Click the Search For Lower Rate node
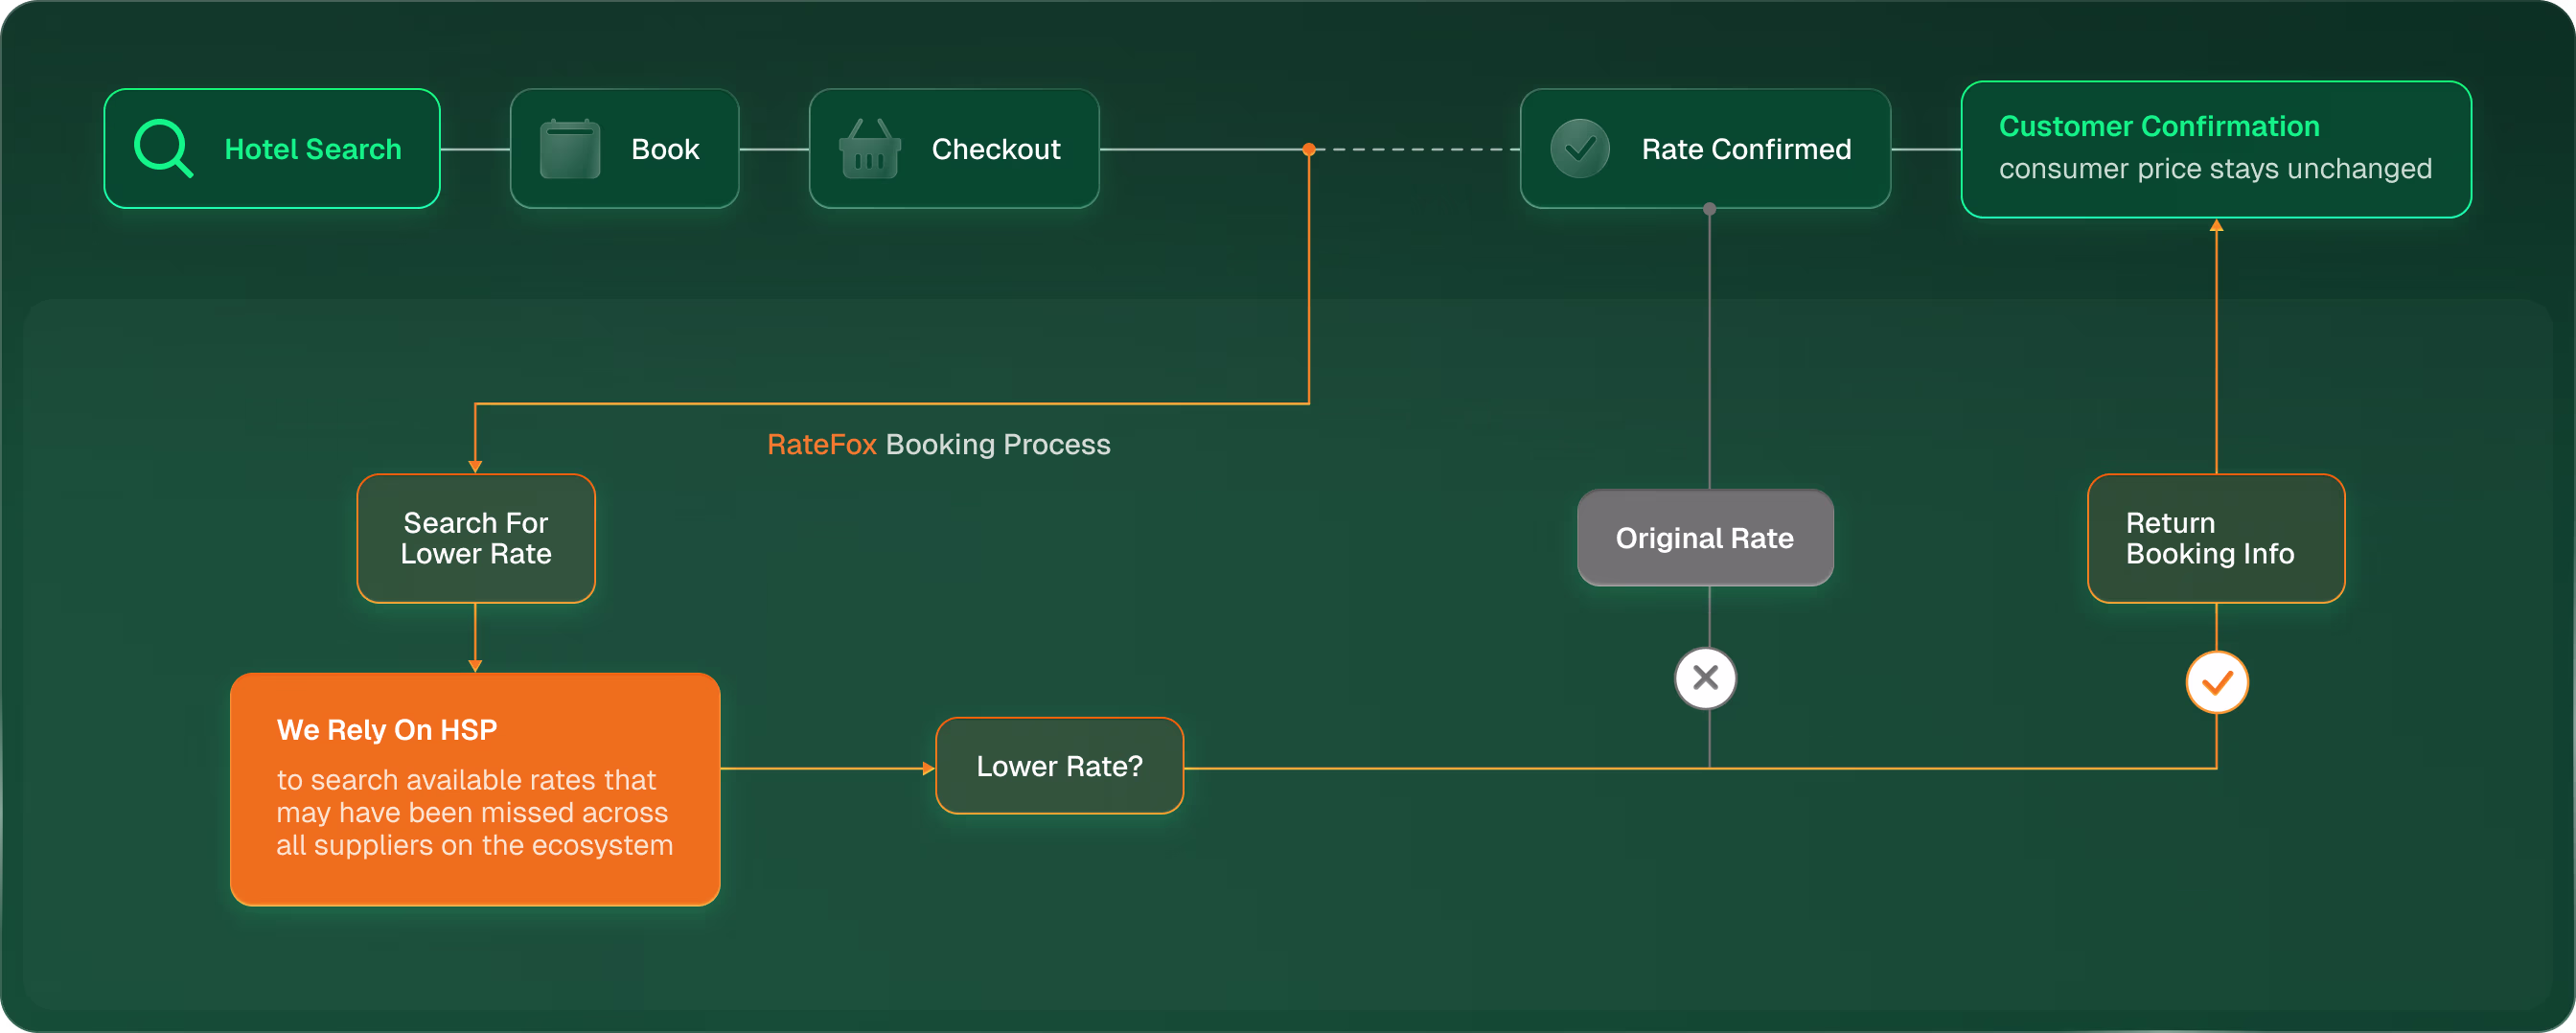This screenshot has width=2576, height=1033. coord(475,538)
